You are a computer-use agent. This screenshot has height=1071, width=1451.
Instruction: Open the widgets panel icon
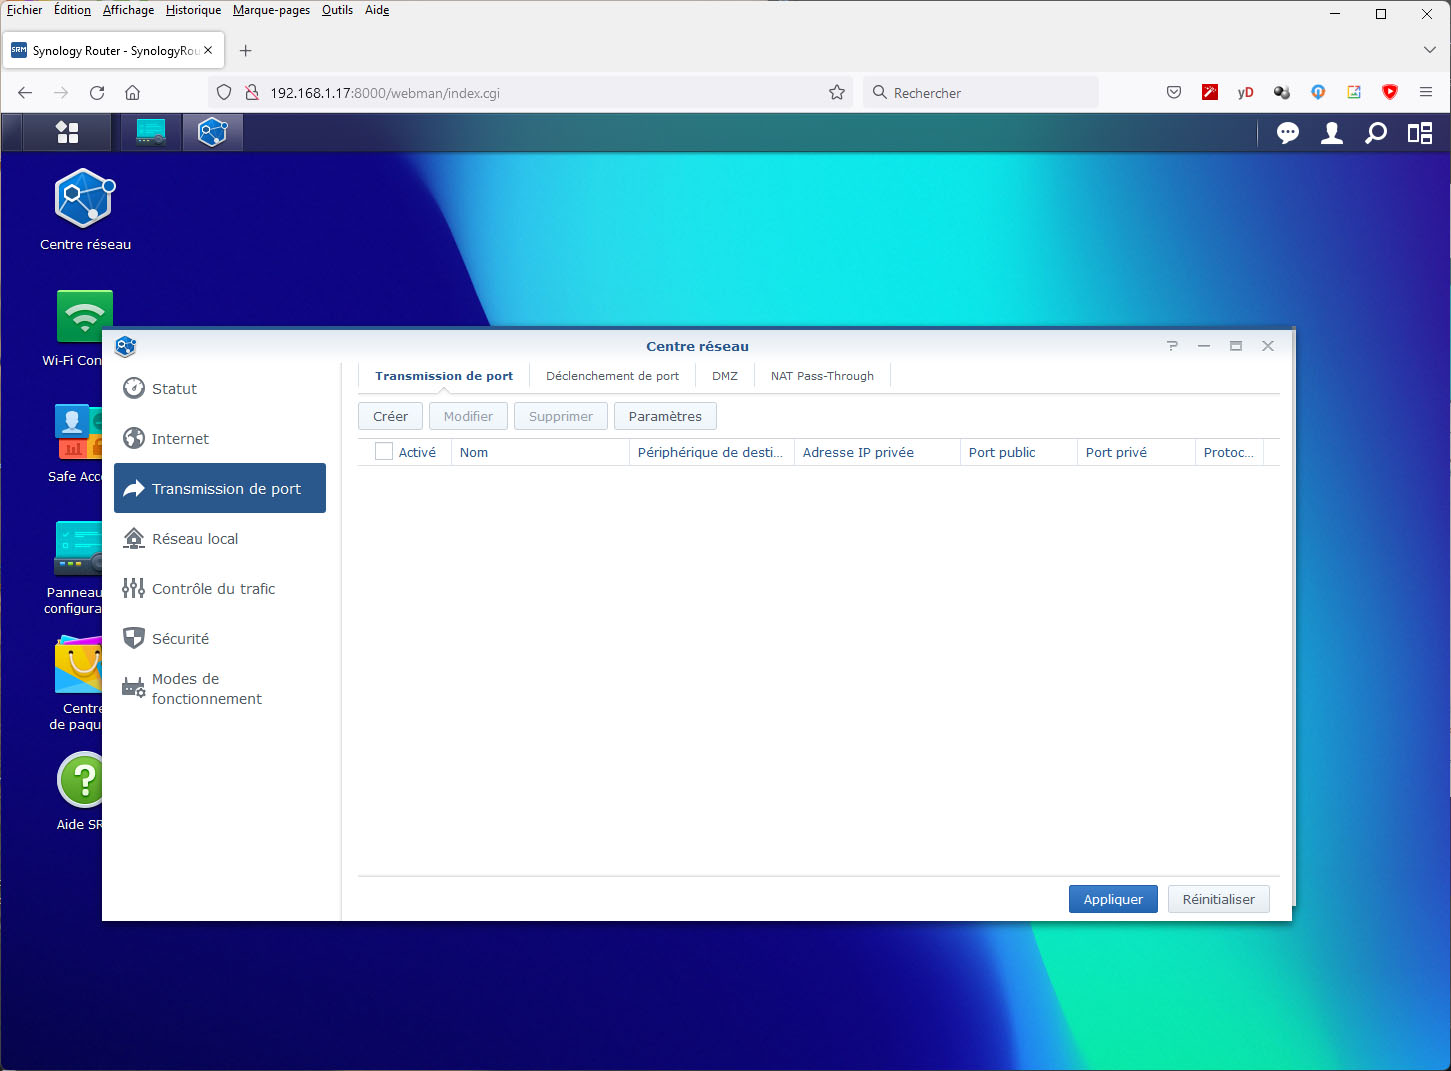click(x=1420, y=133)
